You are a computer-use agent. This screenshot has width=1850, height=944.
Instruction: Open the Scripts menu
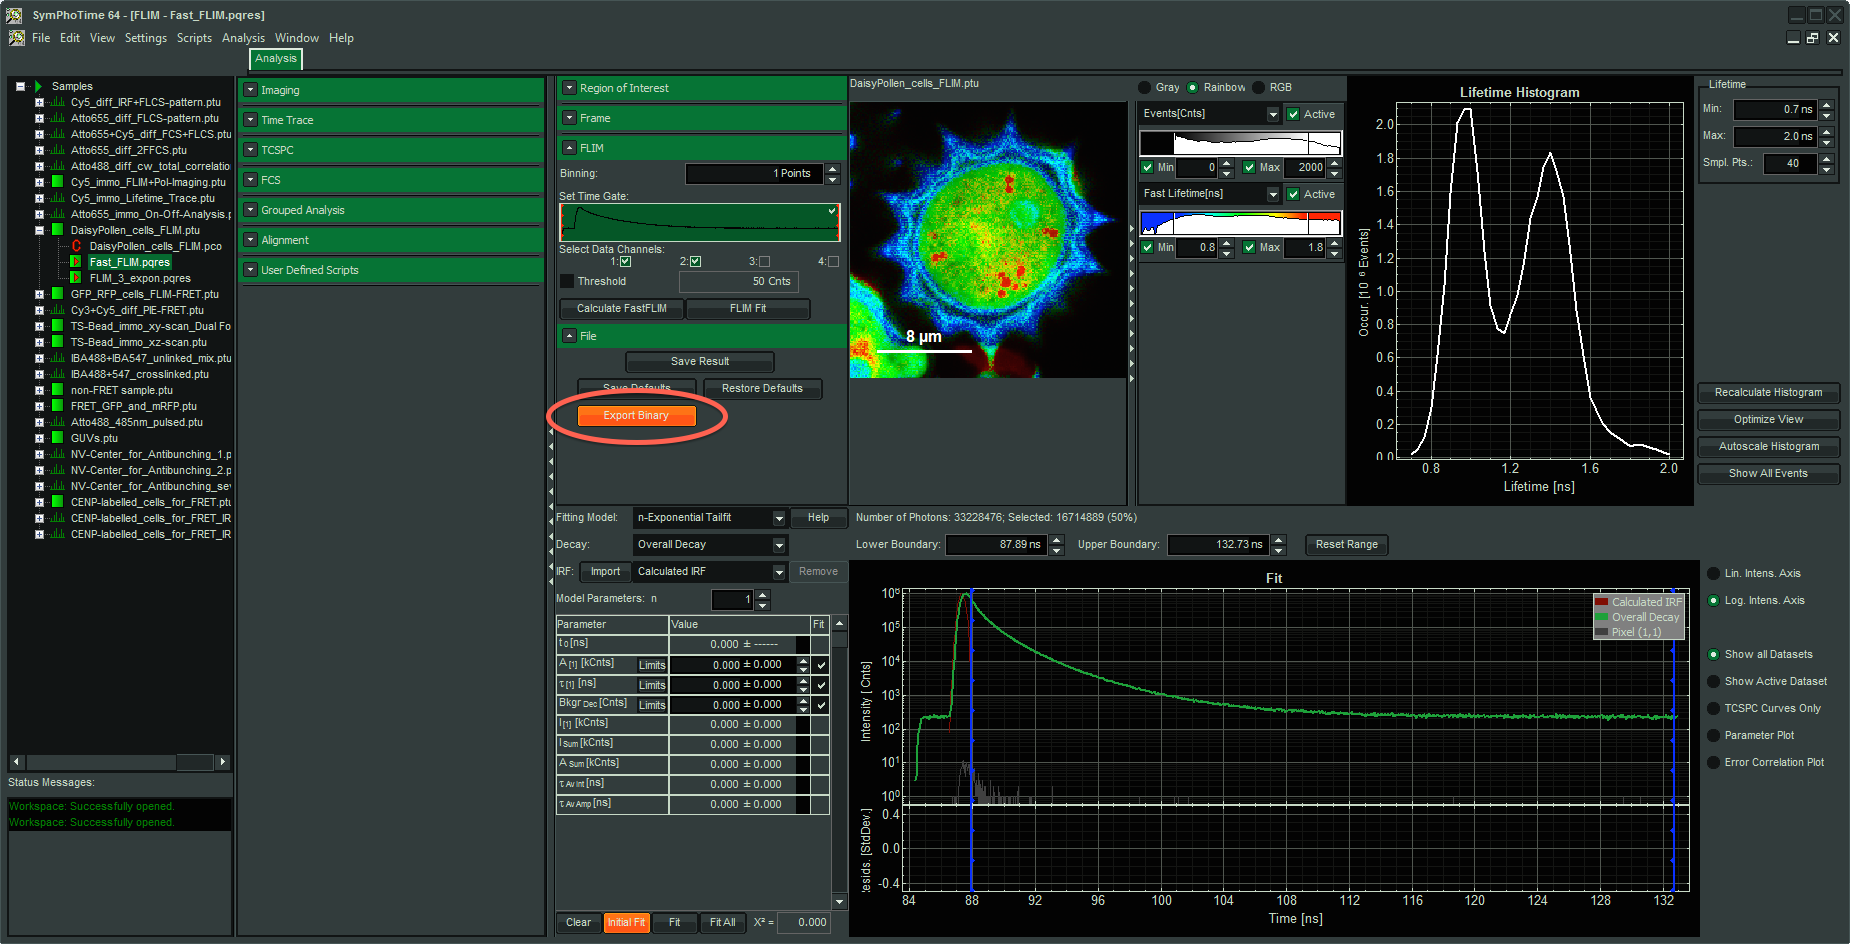point(194,38)
